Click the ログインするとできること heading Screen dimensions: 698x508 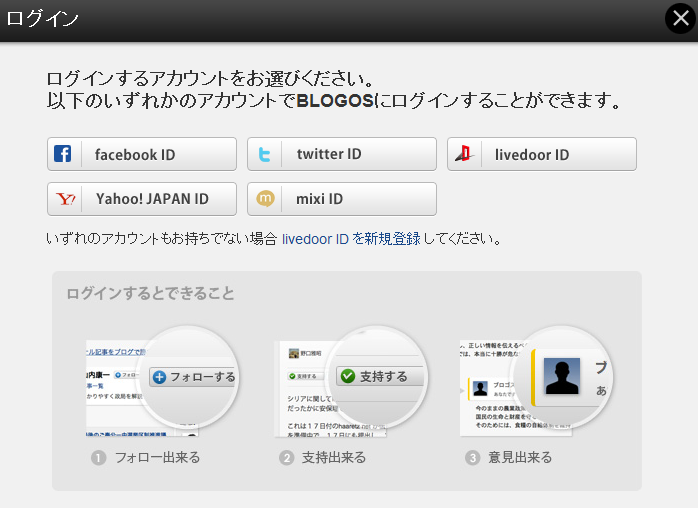(150, 294)
